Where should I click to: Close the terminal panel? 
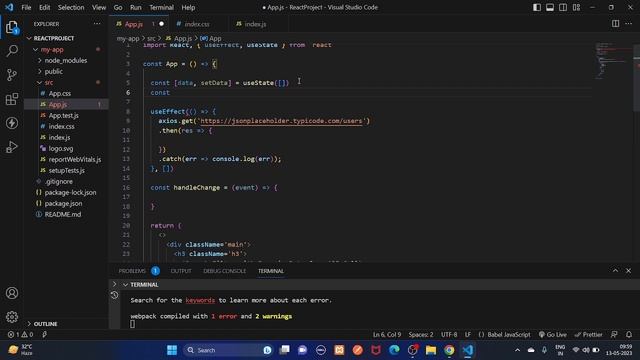point(629,271)
